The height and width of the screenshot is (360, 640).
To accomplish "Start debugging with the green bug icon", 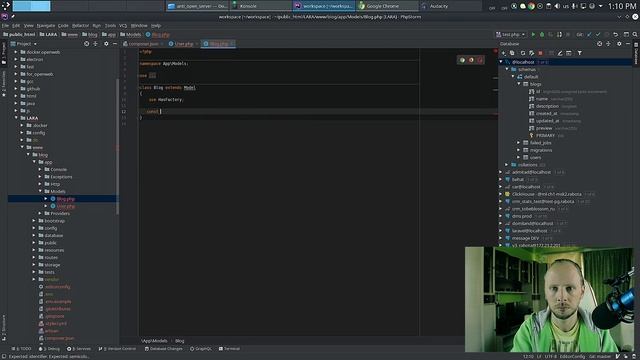I will pyautogui.click(x=542, y=35).
